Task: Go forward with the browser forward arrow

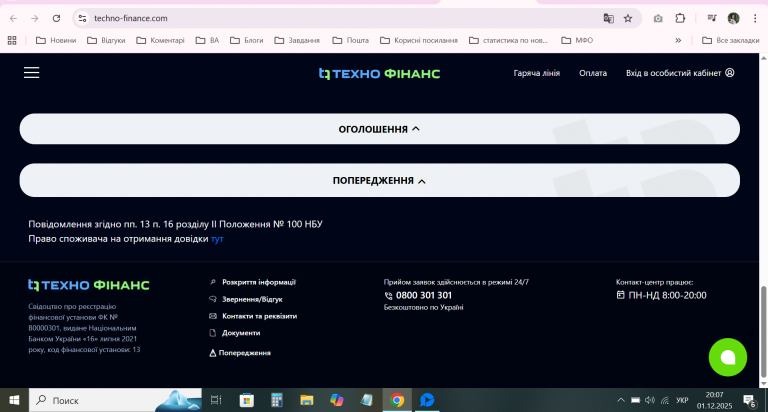Action: [x=34, y=18]
